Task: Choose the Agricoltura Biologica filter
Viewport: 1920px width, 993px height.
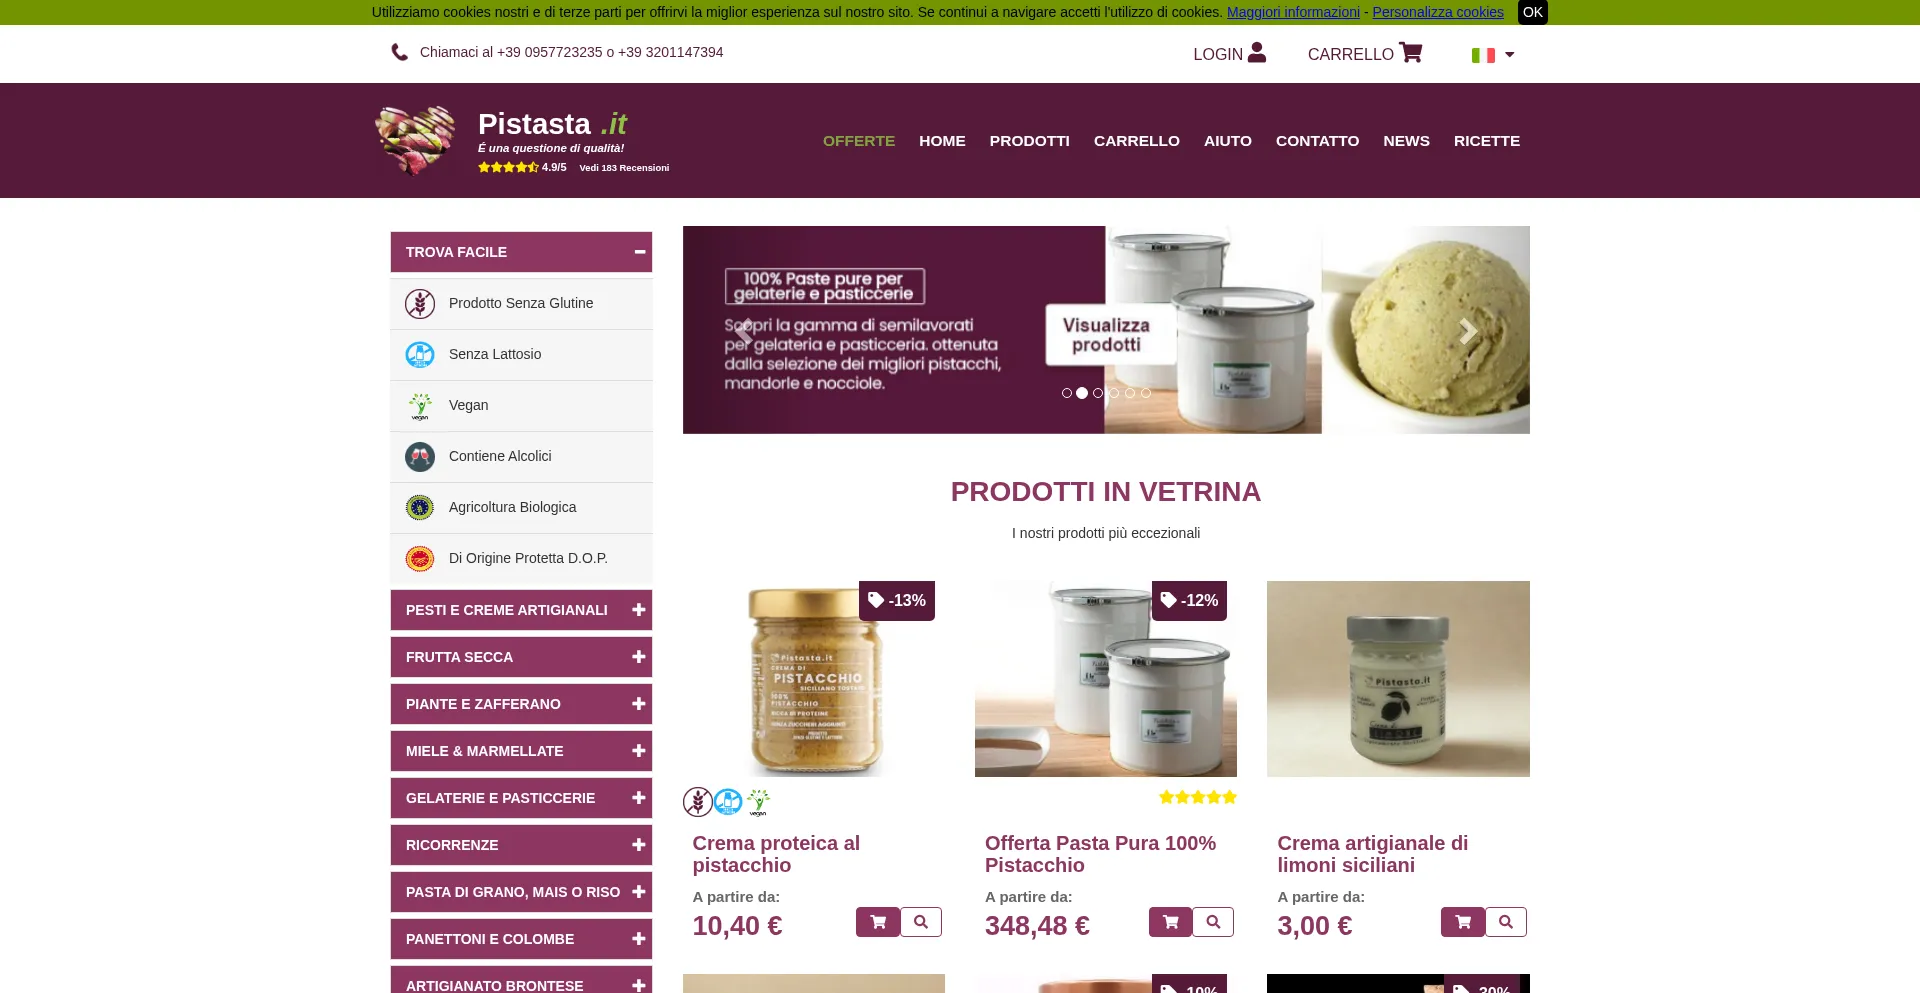Action: pyautogui.click(x=521, y=507)
